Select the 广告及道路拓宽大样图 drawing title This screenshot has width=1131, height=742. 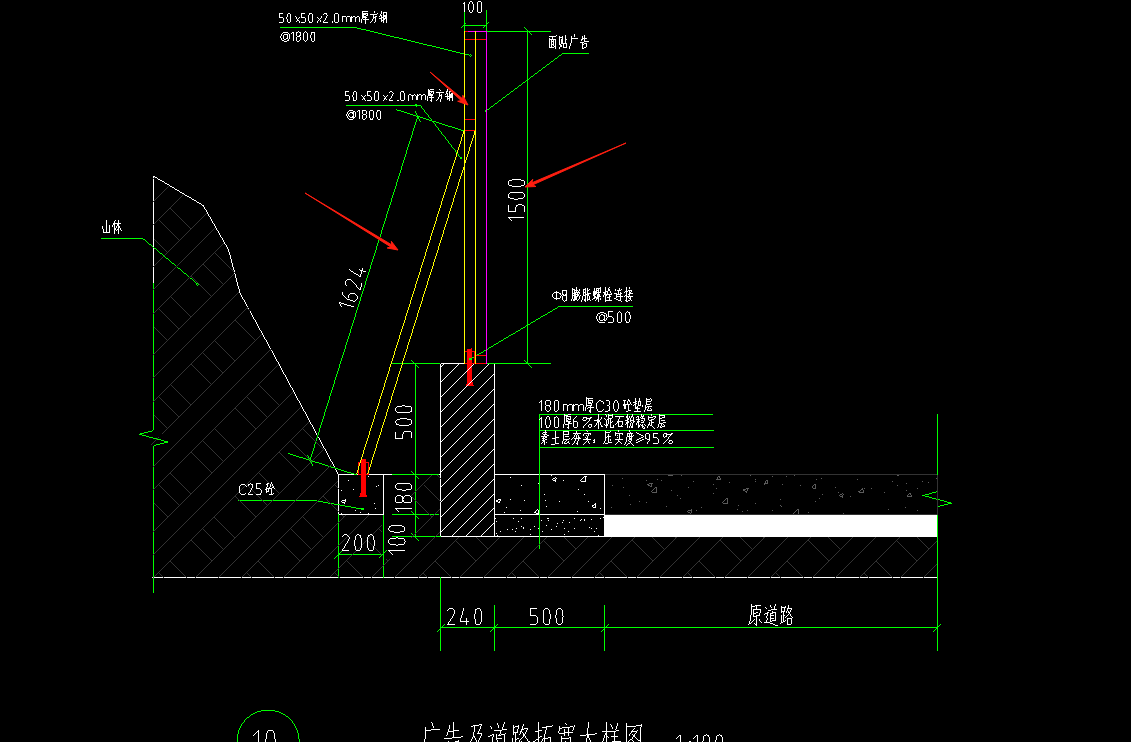click(532, 733)
